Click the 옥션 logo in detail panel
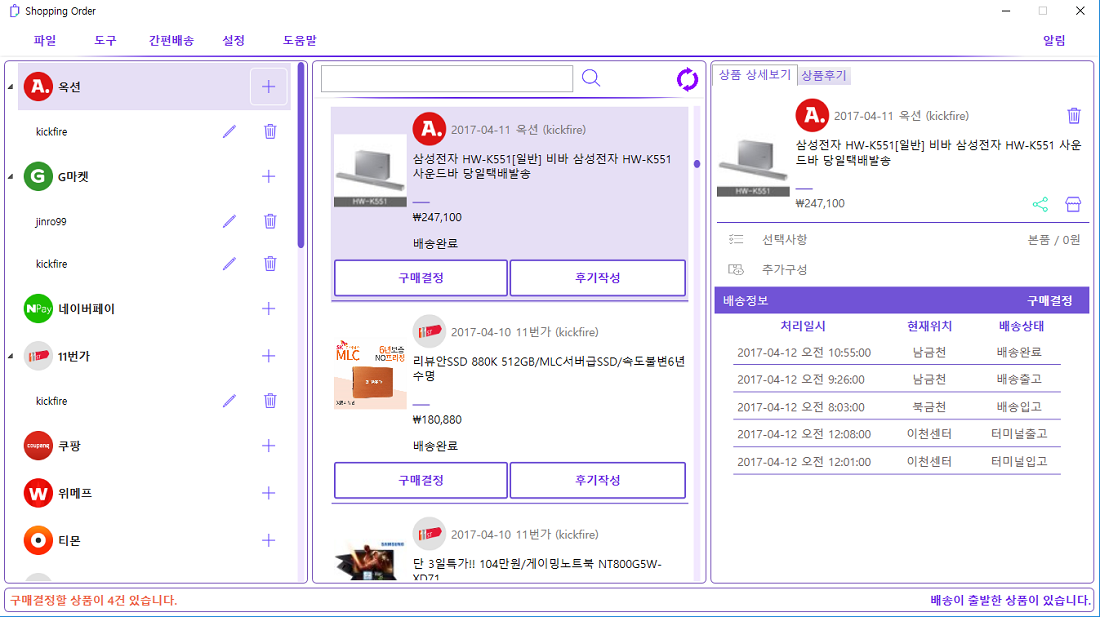 pyautogui.click(x=812, y=115)
